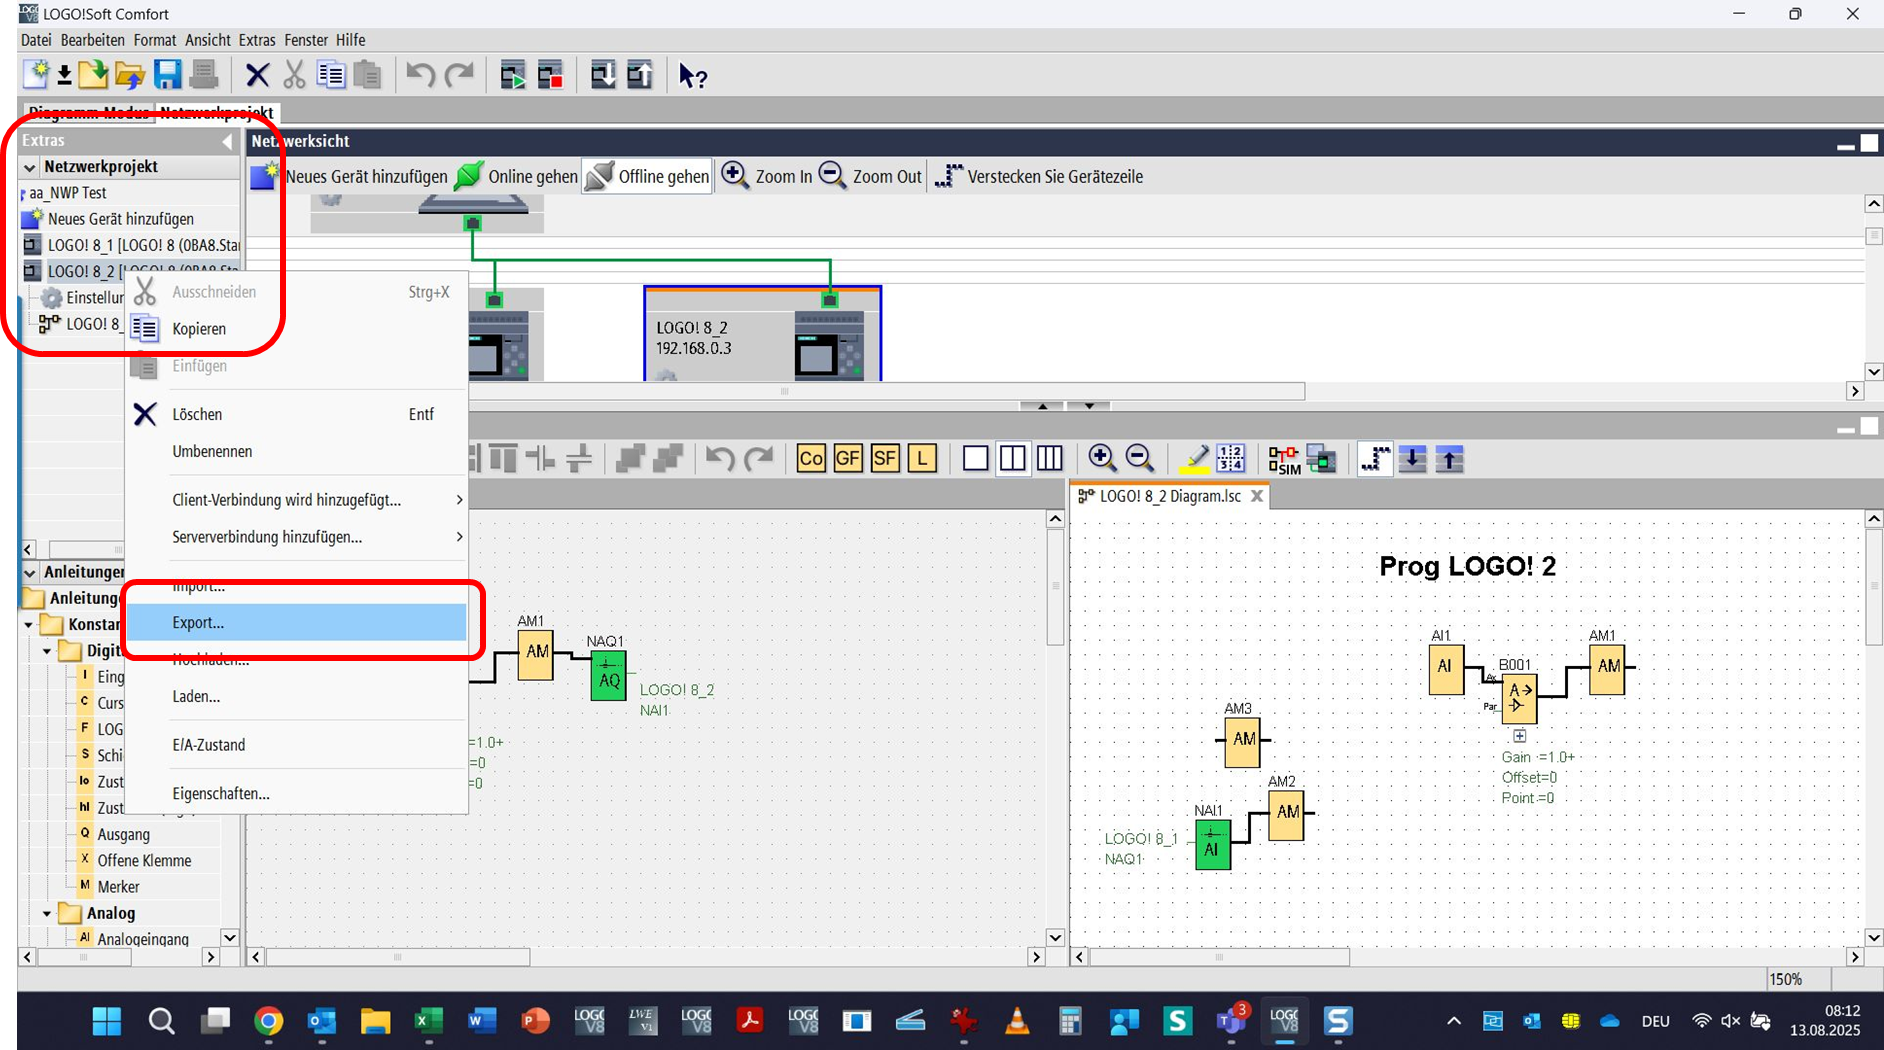Toggle Offline gehen in network toolbar
1884x1050 pixels.
pos(648,176)
